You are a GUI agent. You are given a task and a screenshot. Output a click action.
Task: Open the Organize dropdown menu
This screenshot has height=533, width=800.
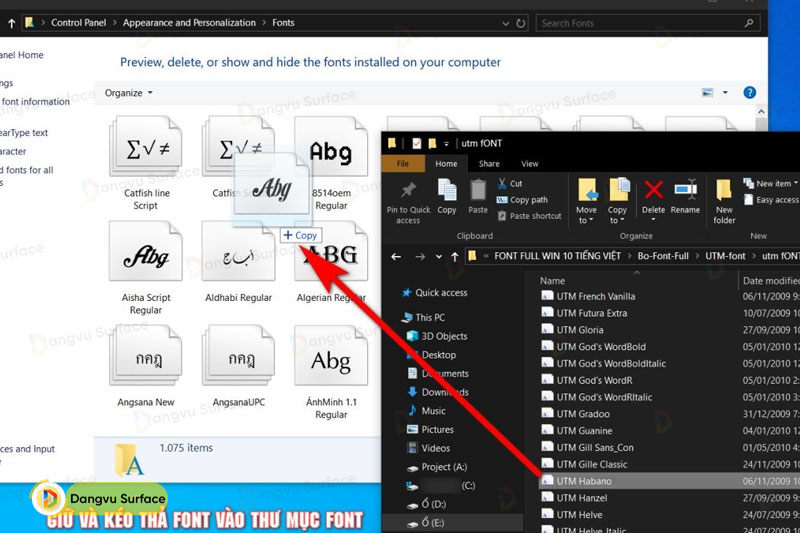coord(129,93)
